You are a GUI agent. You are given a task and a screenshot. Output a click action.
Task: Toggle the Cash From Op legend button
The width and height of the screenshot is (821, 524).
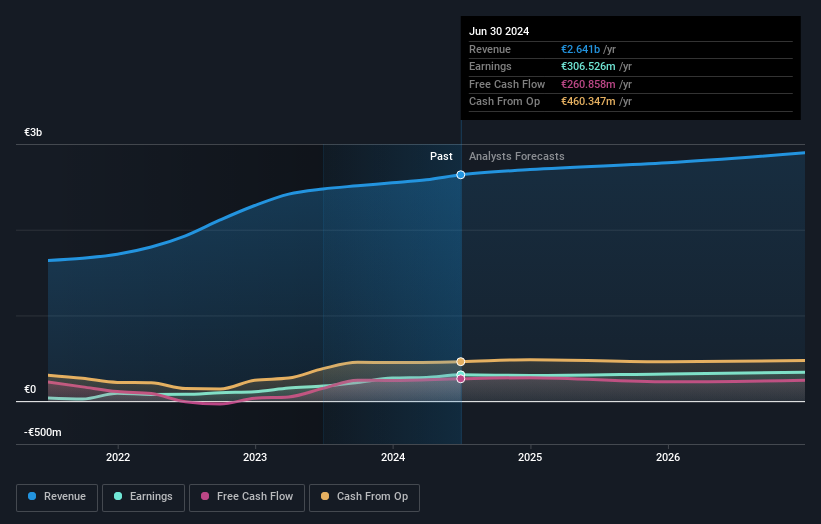[x=364, y=497]
